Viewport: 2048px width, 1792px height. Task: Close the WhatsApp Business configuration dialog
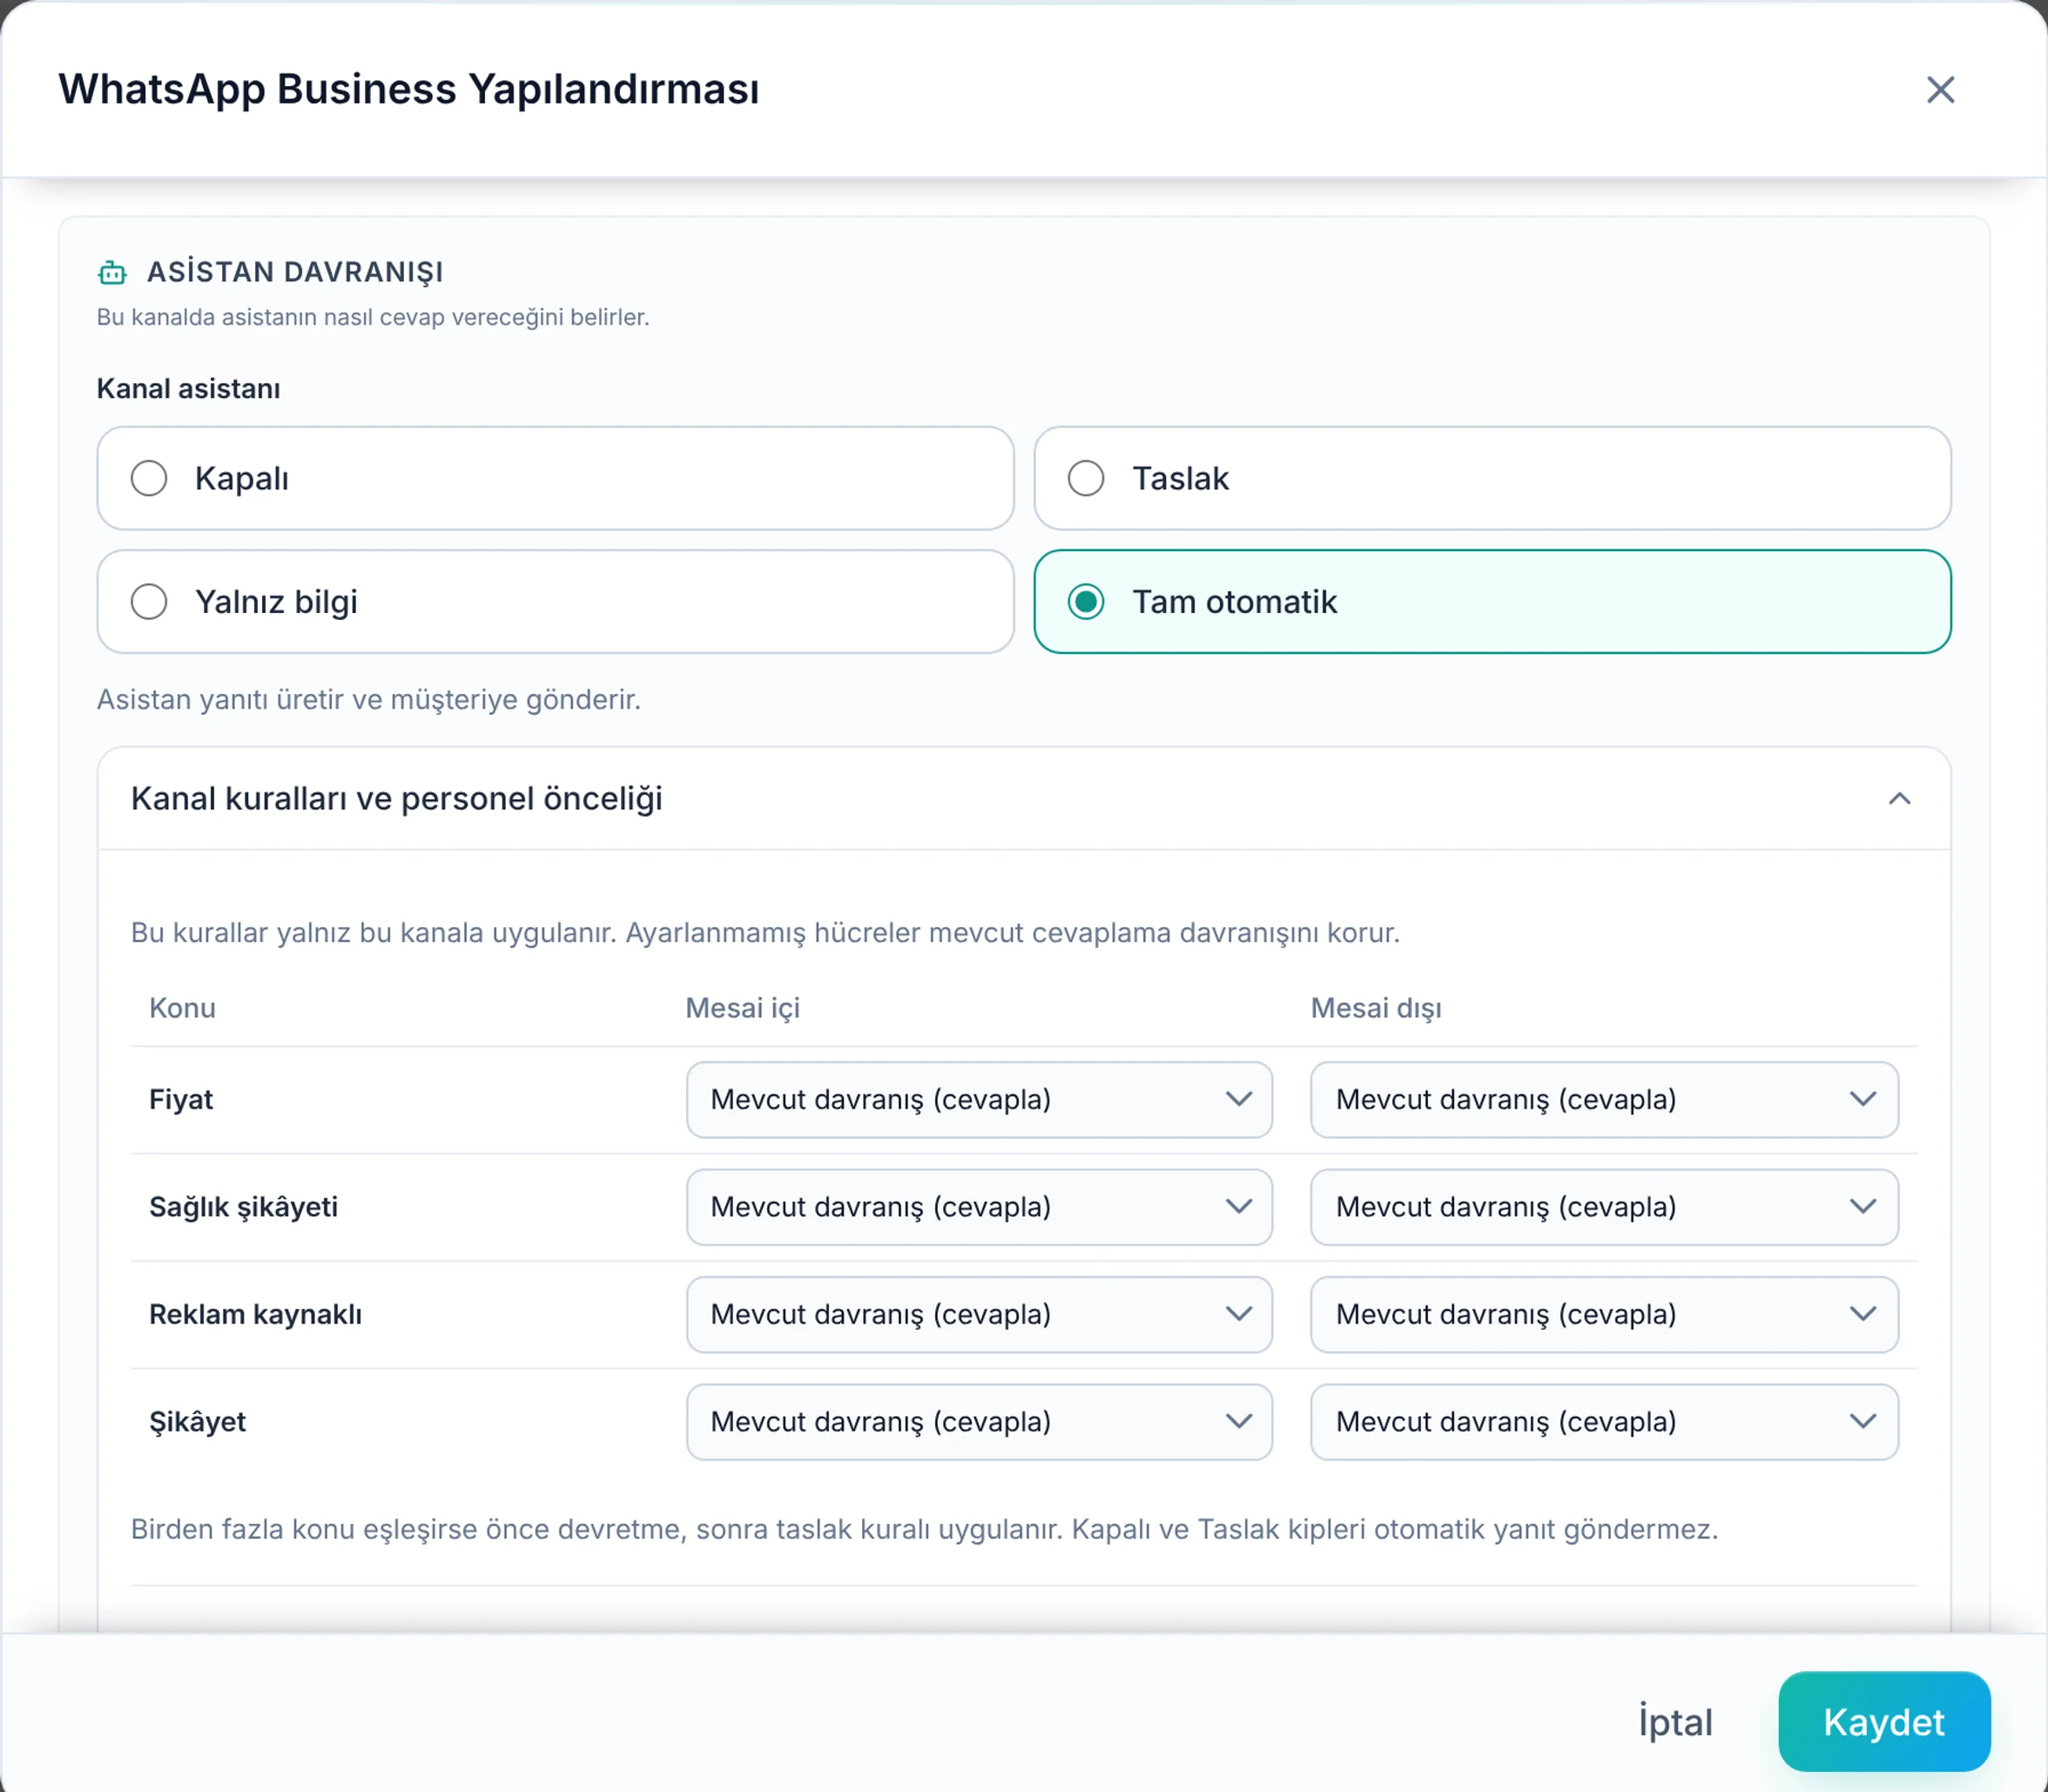(x=1940, y=90)
